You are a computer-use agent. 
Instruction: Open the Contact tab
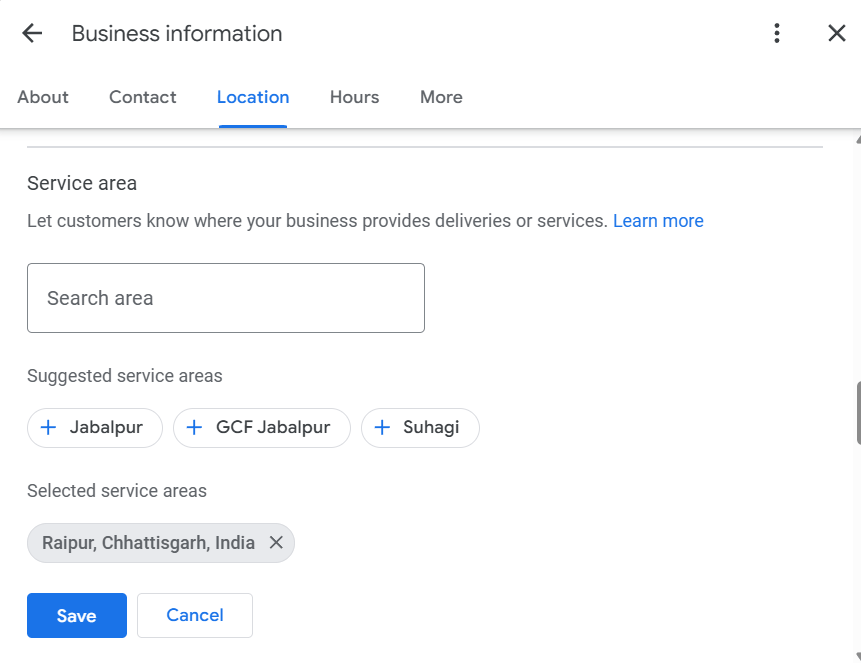143,97
